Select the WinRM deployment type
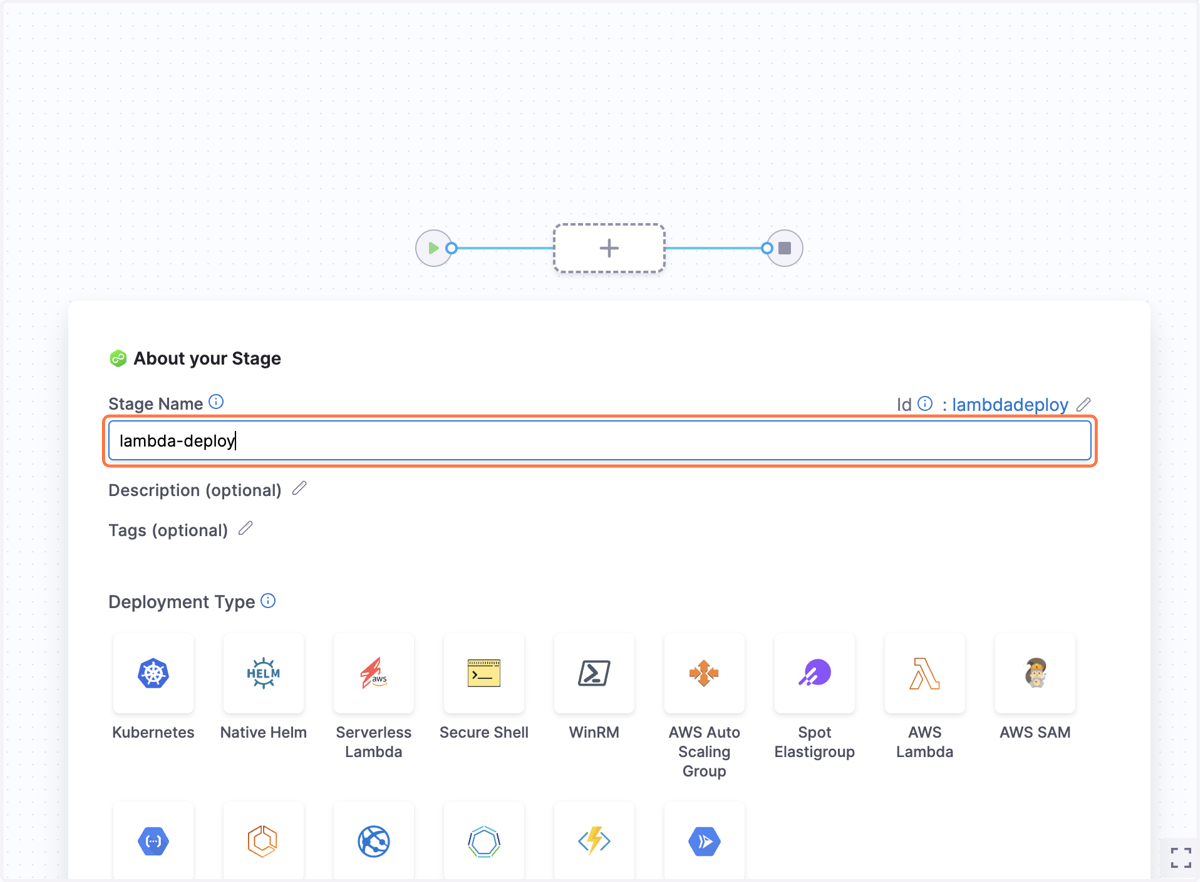The width and height of the screenshot is (1200, 882). (x=594, y=673)
